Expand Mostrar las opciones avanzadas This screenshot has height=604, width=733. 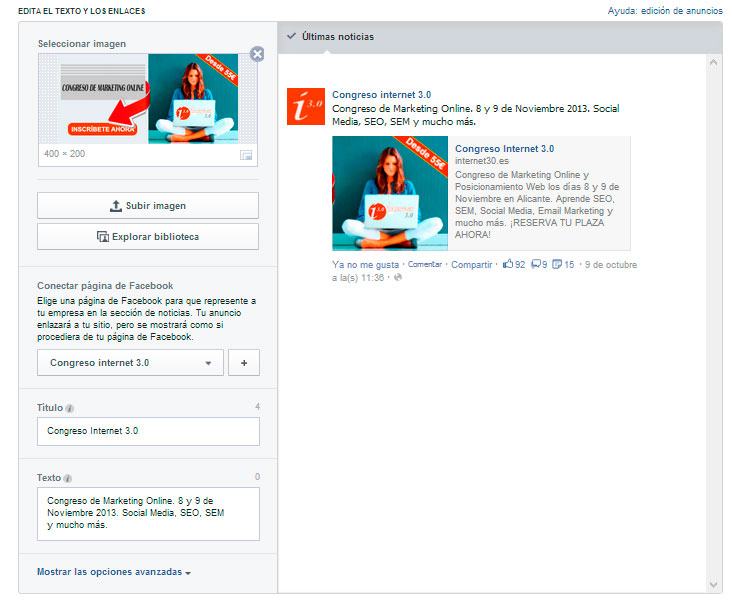(114, 572)
